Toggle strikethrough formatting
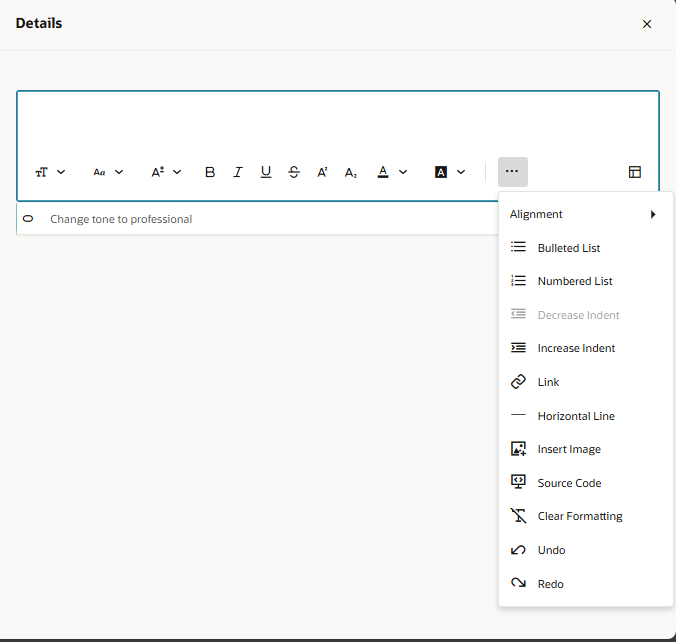 click(x=294, y=172)
